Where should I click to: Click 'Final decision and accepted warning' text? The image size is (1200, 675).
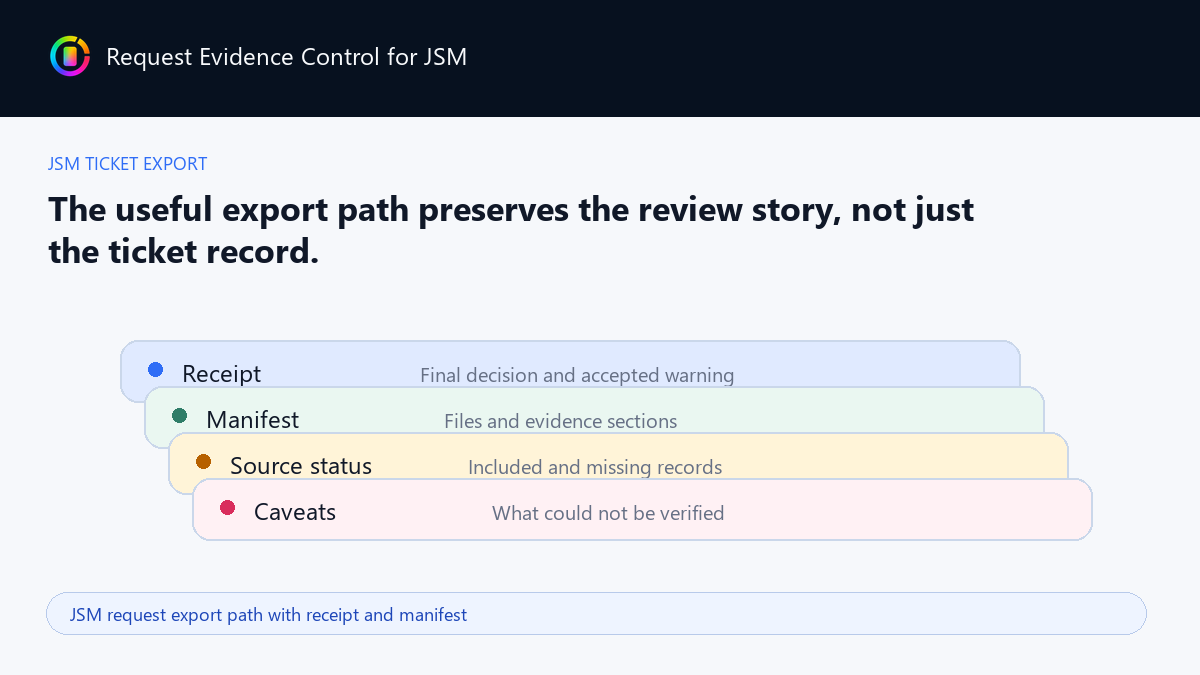(577, 376)
